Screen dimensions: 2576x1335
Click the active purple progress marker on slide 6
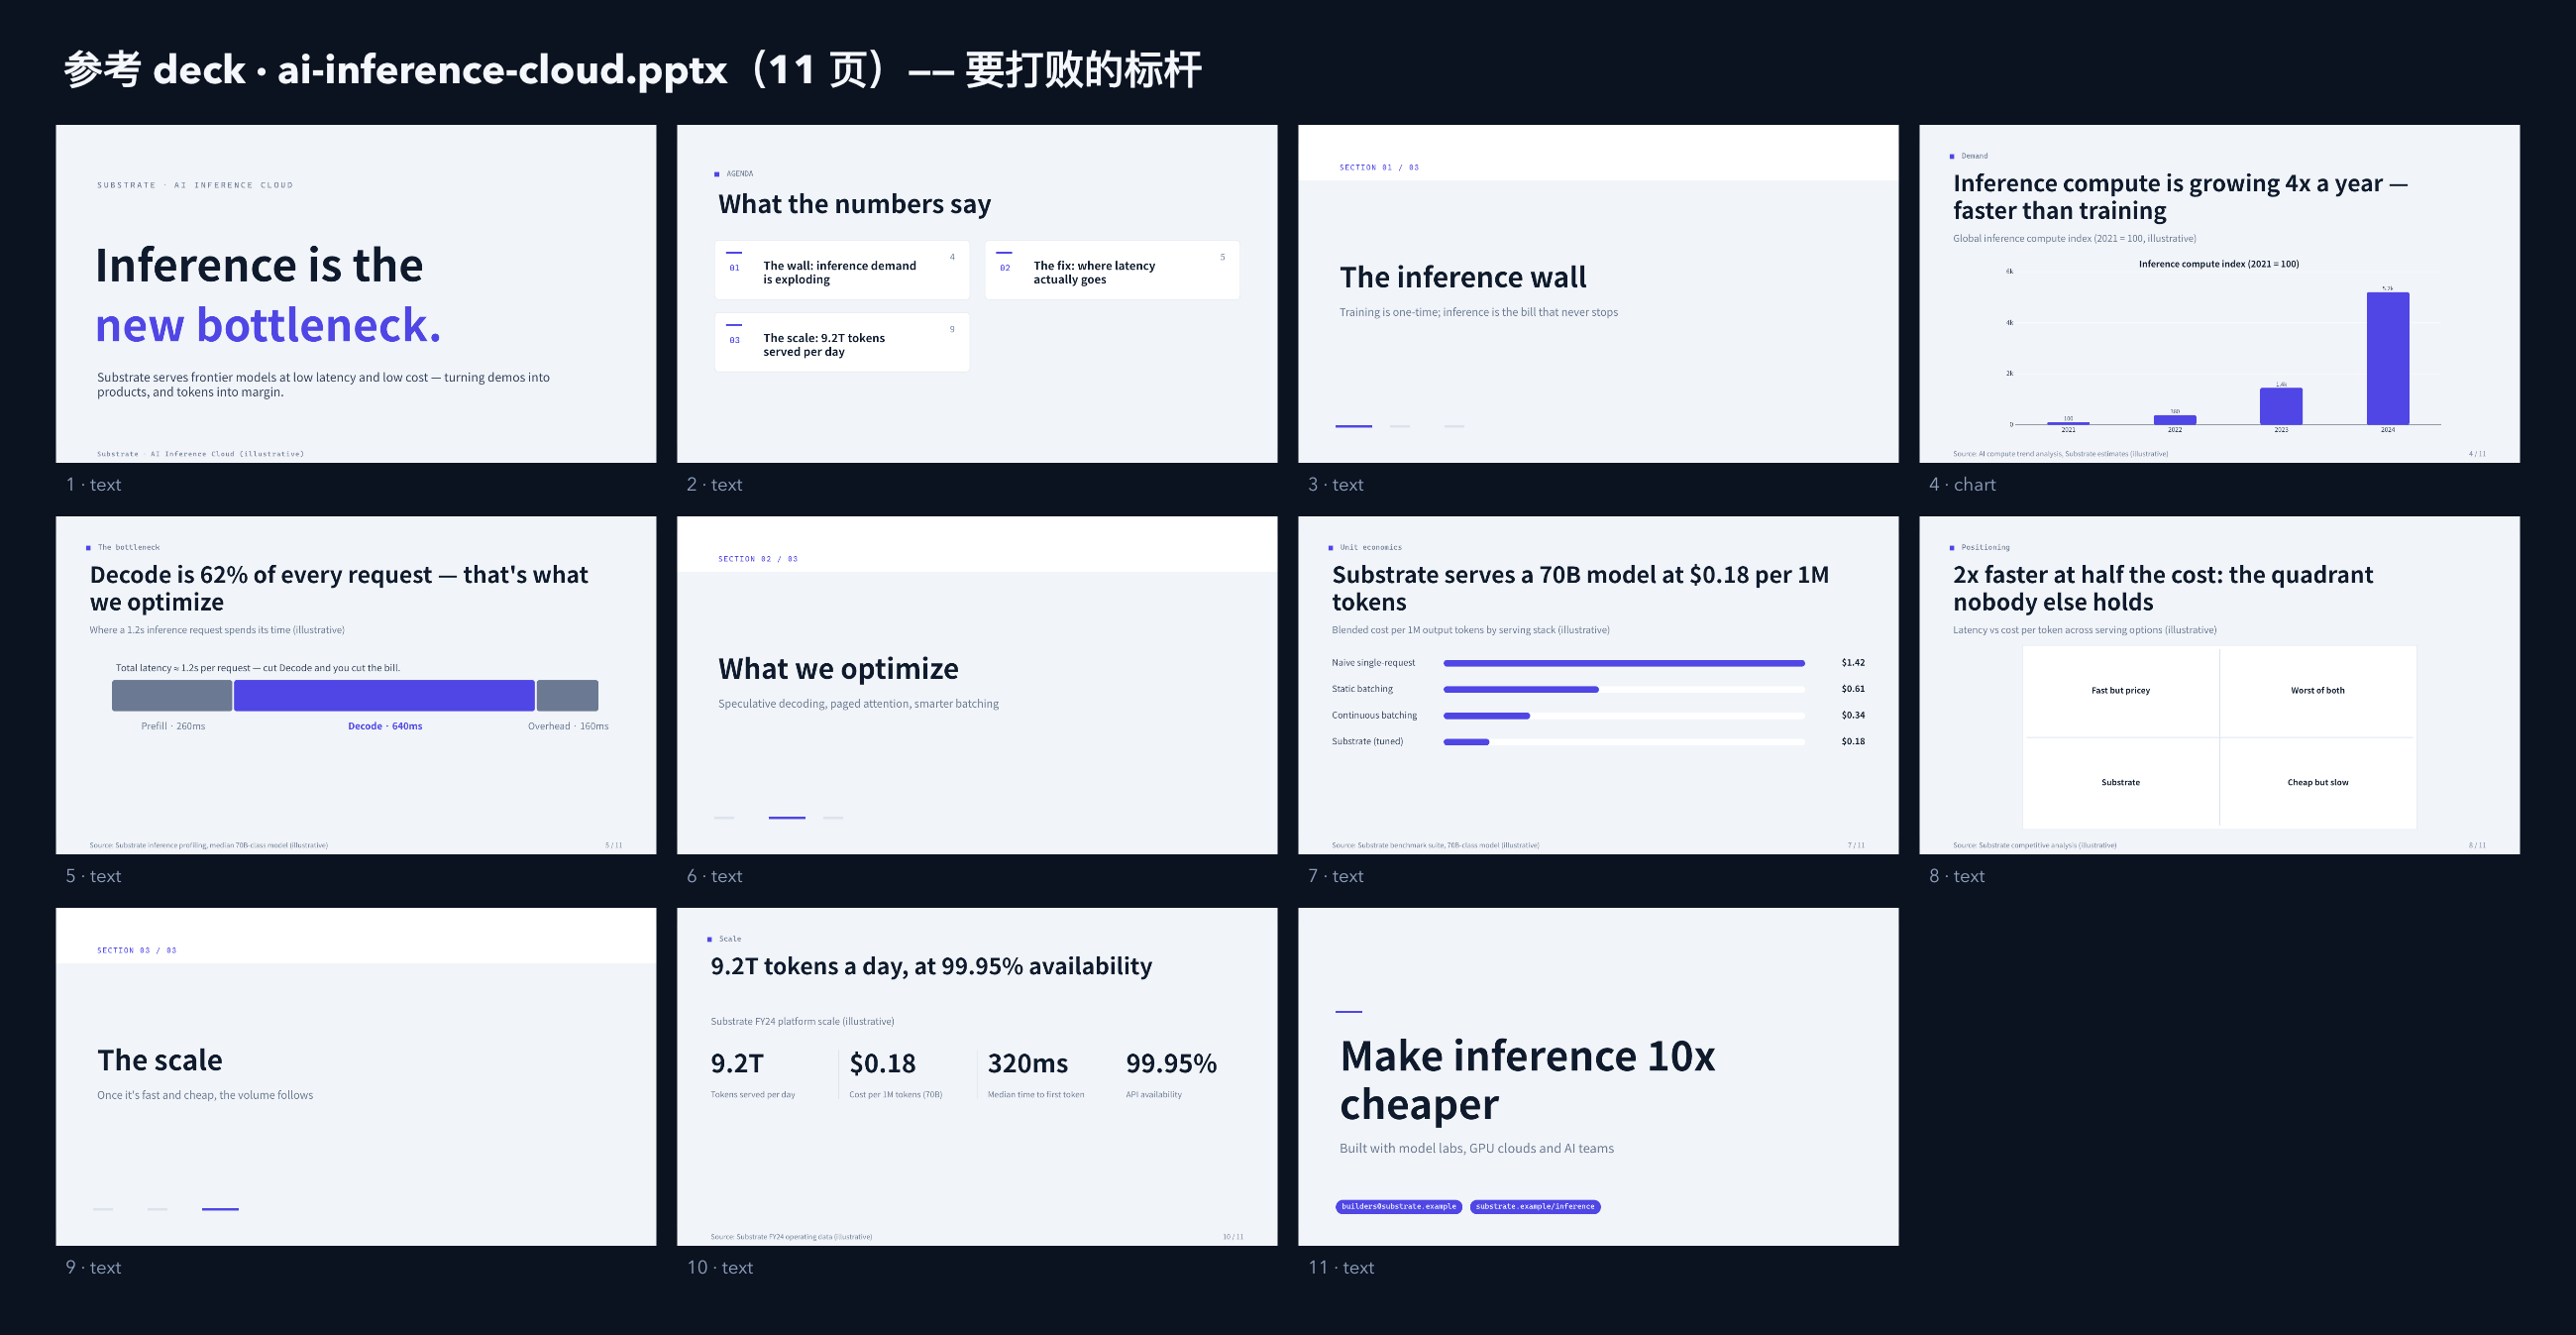pos(787,818)
